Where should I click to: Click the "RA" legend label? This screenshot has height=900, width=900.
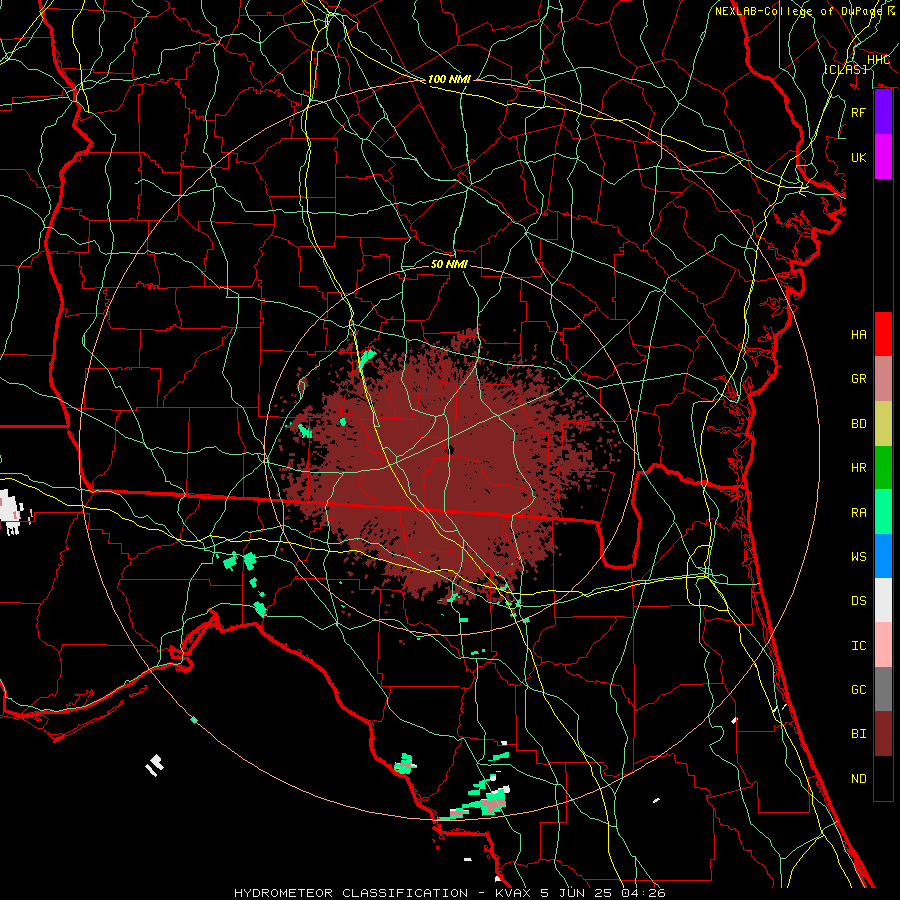pos(859,513)
